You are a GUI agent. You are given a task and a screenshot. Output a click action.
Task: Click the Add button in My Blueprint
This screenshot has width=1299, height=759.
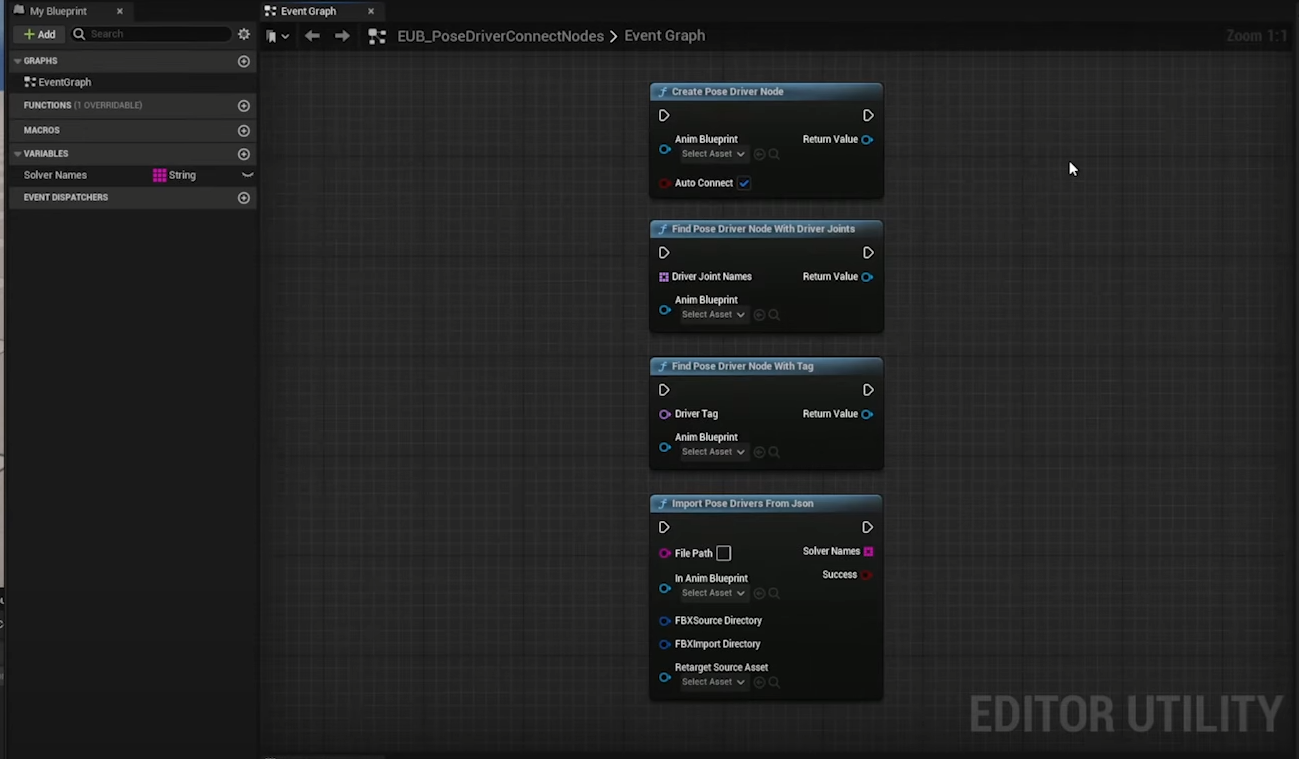[40, 34]
